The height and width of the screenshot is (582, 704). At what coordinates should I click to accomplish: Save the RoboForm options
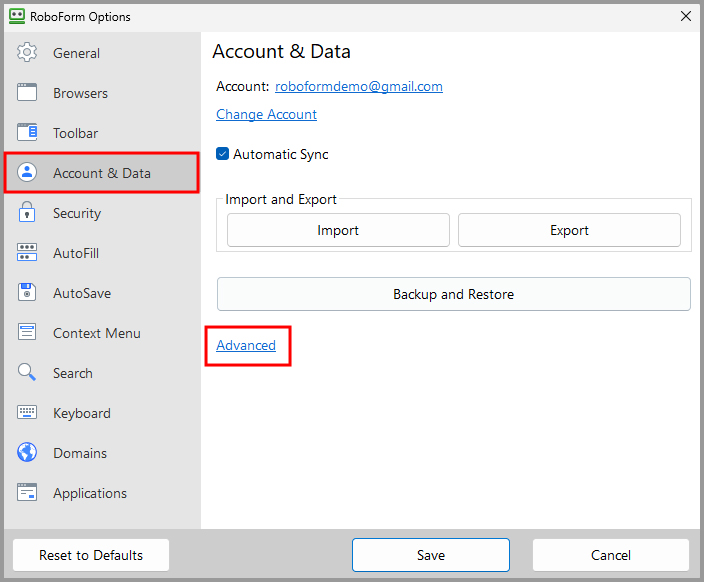click(x=431, y=555)
